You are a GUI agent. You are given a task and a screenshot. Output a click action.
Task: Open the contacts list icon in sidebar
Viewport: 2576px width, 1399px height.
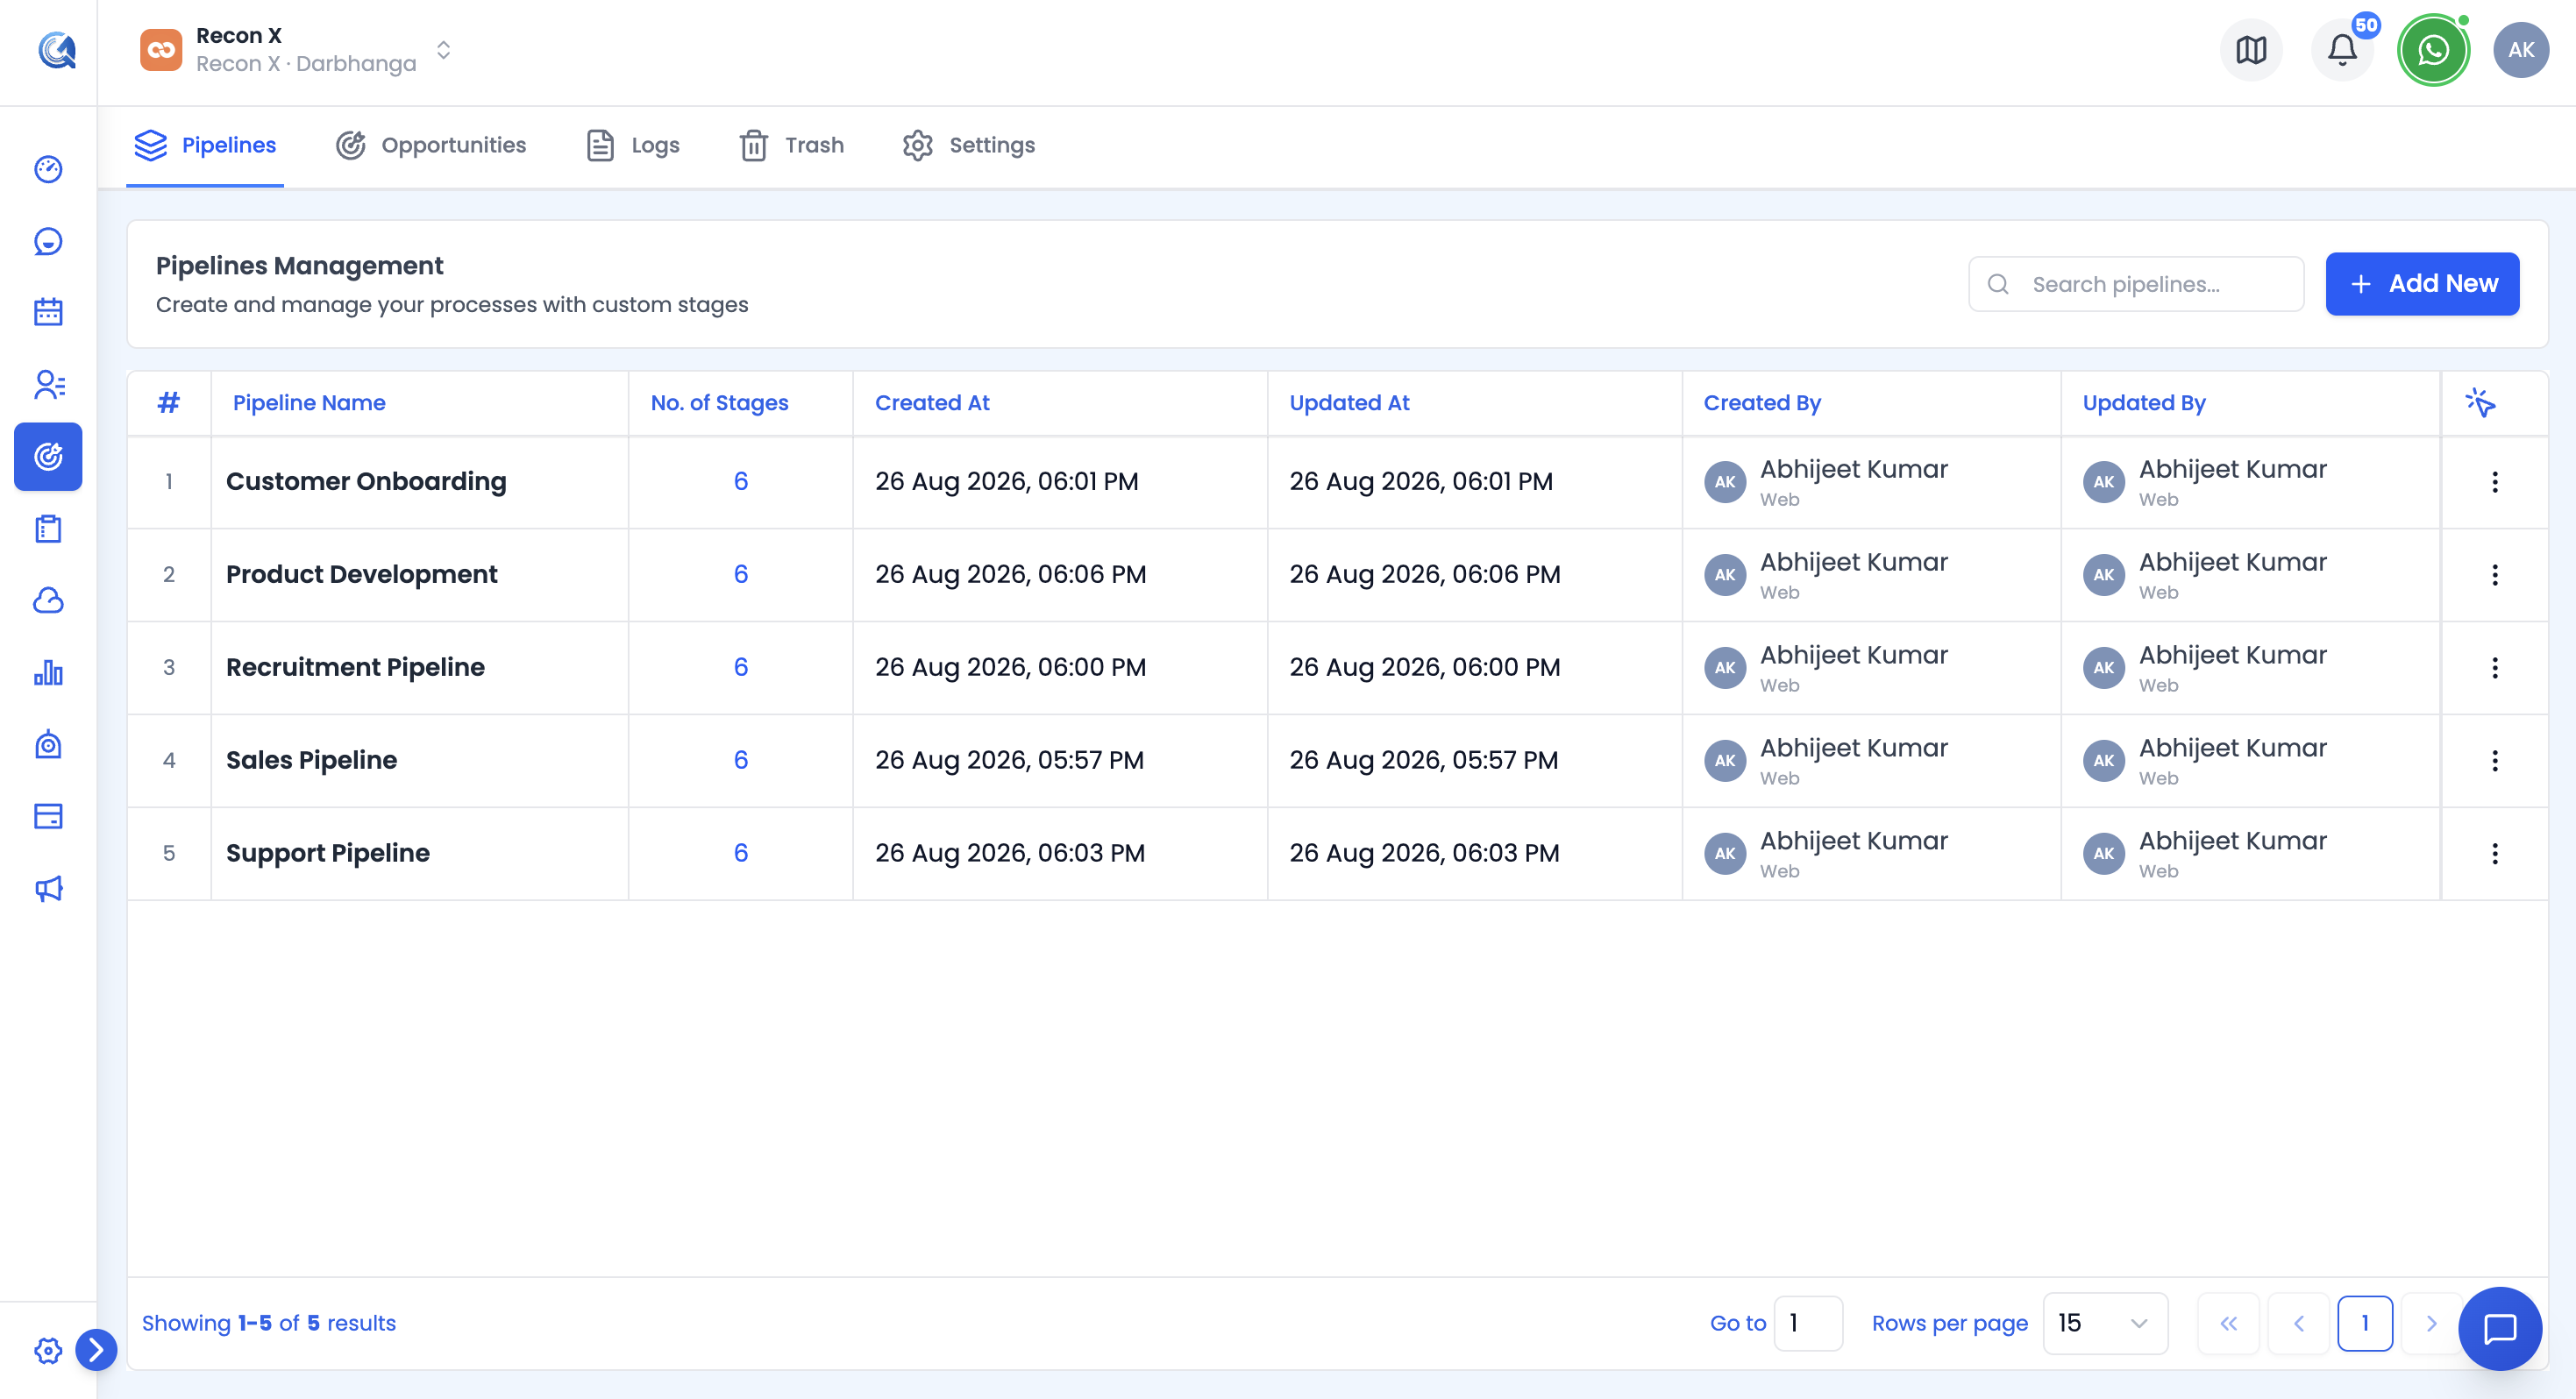click(x=48, y=385)
